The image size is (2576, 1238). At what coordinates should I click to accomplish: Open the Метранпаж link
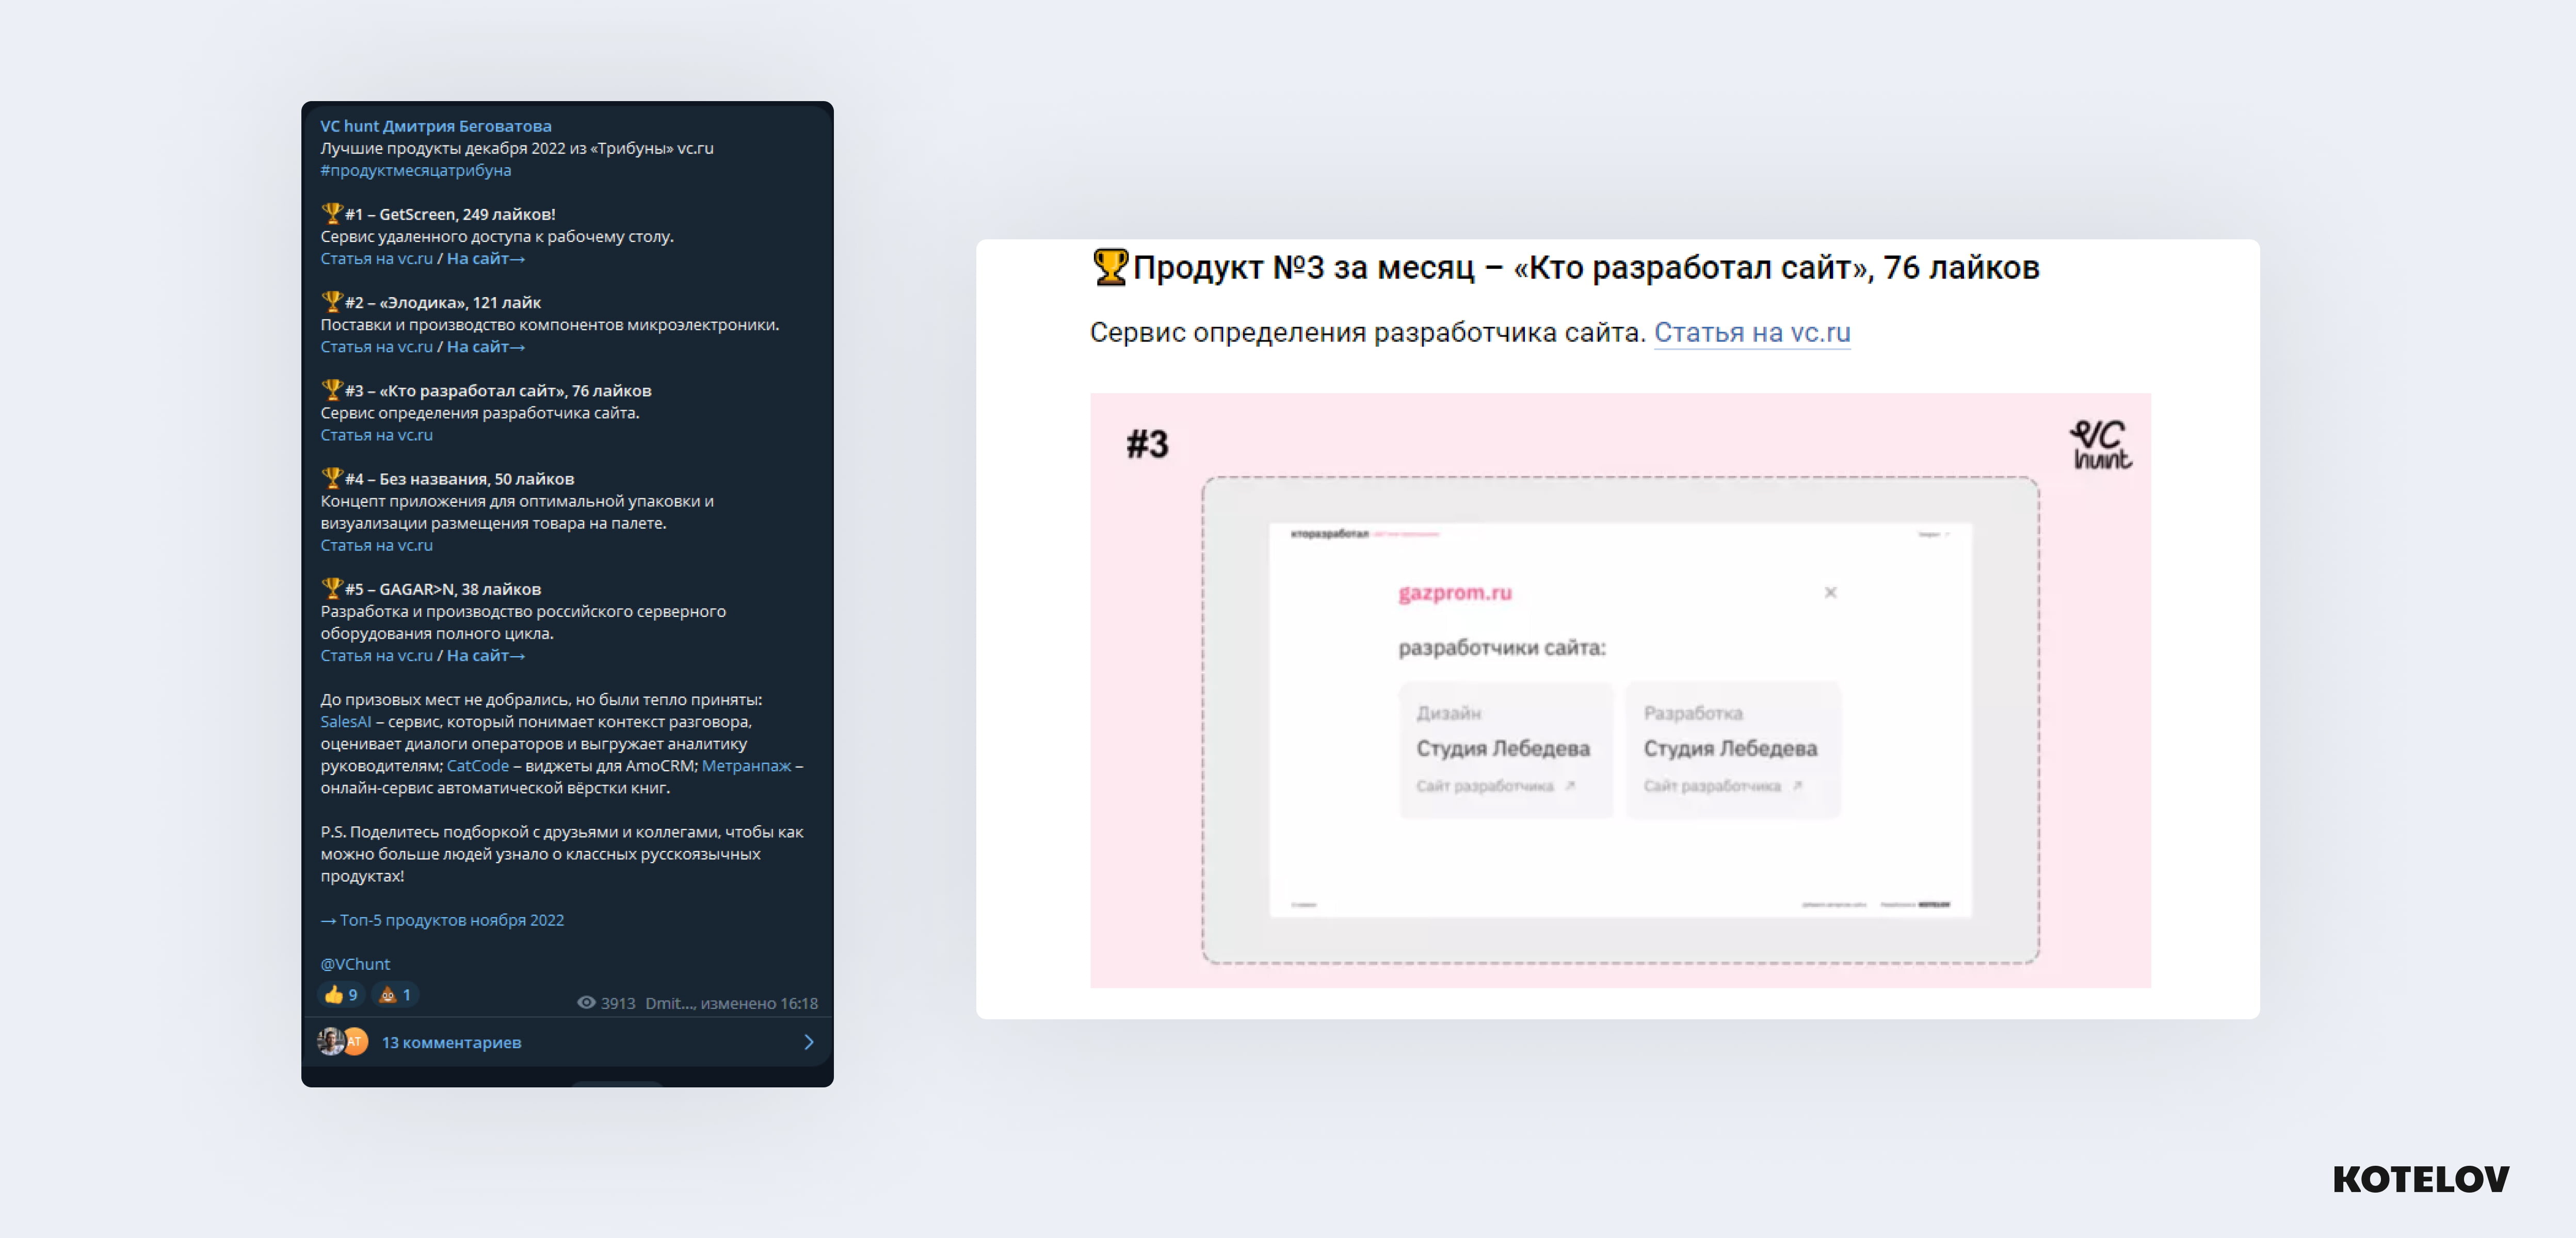click(746, 765)
